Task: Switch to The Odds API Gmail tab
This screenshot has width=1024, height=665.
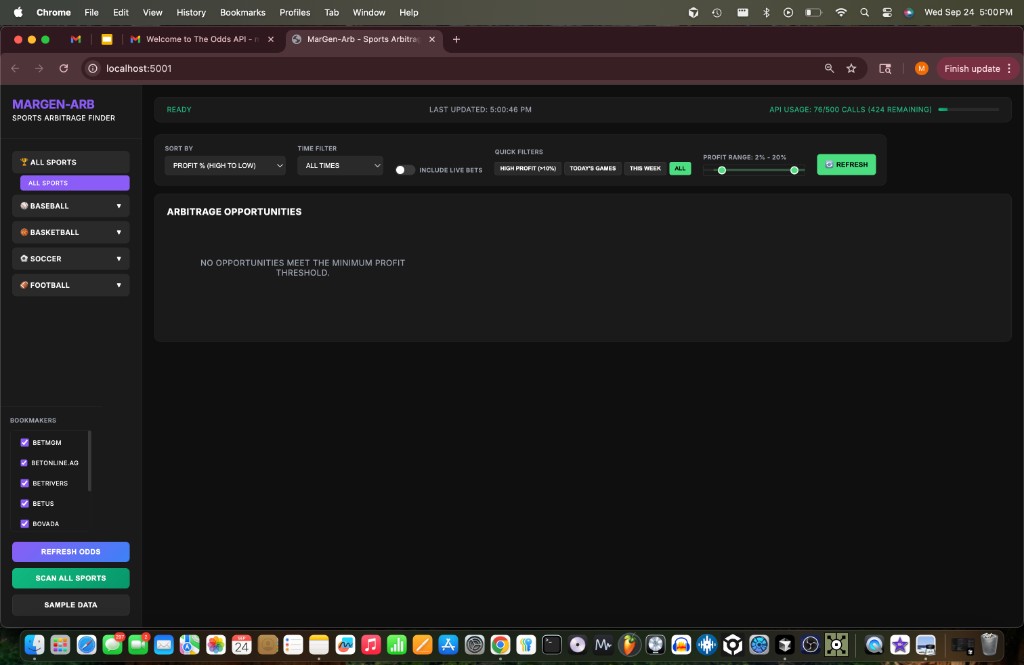Action: (x=202, y=39)
